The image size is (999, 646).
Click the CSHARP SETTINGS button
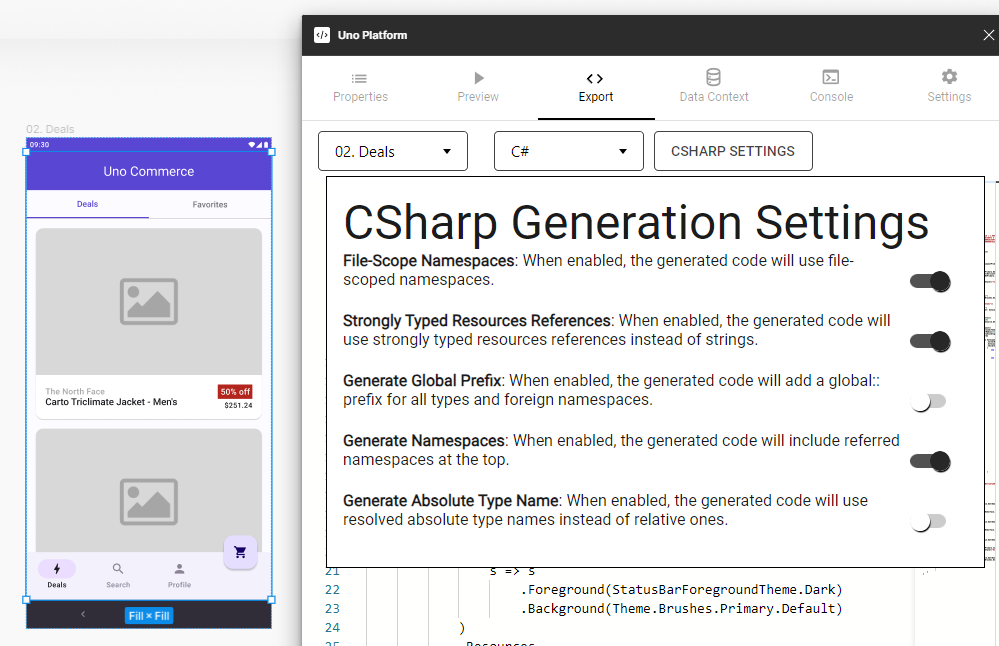point(733,152)
